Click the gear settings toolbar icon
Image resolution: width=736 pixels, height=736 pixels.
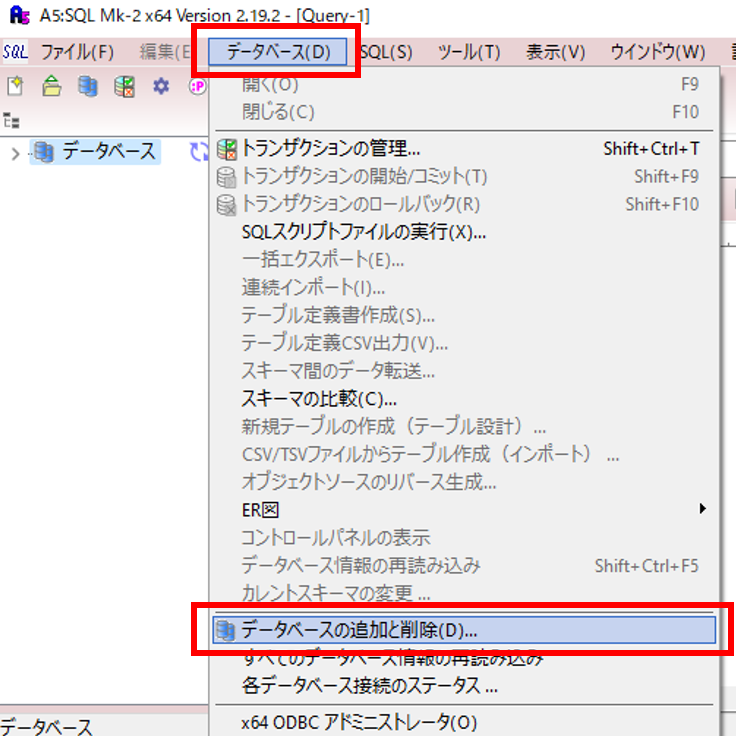pyautogui.click(x=161, y=86)
